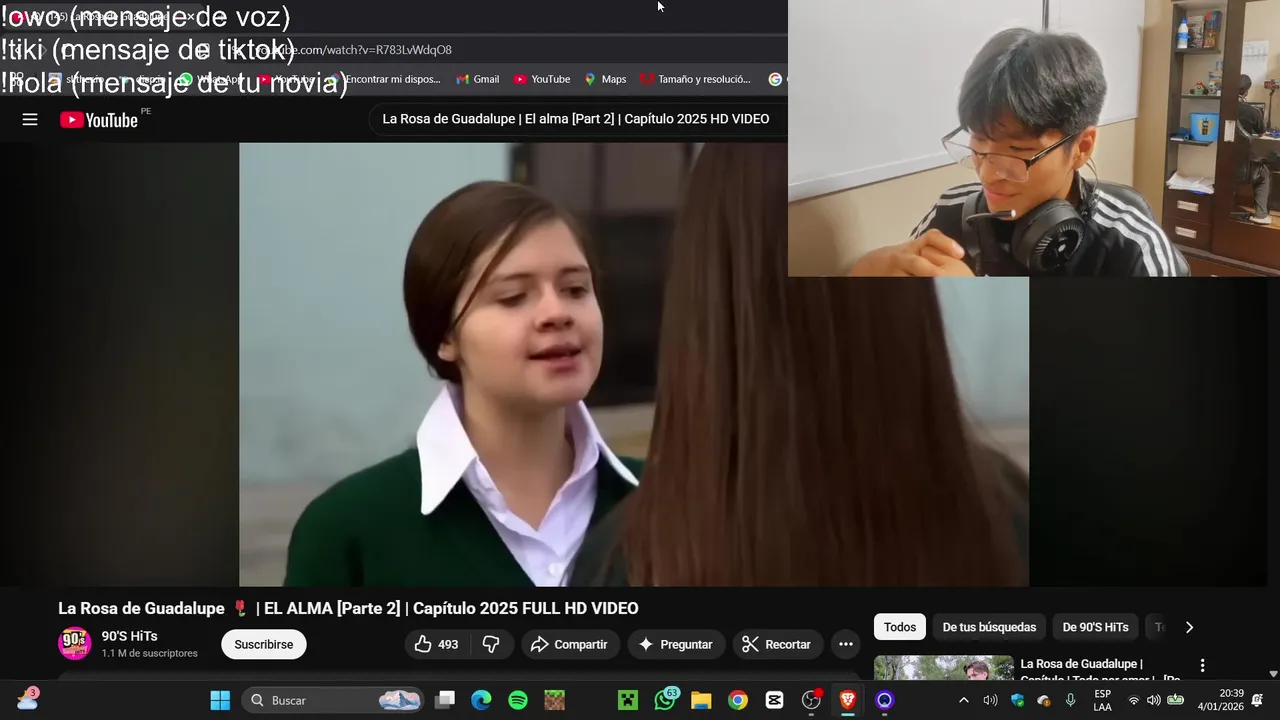This screenshot has width=1280, height=720.
Task: Open WhatsApp from the taskbar
Action: point(665,700)
